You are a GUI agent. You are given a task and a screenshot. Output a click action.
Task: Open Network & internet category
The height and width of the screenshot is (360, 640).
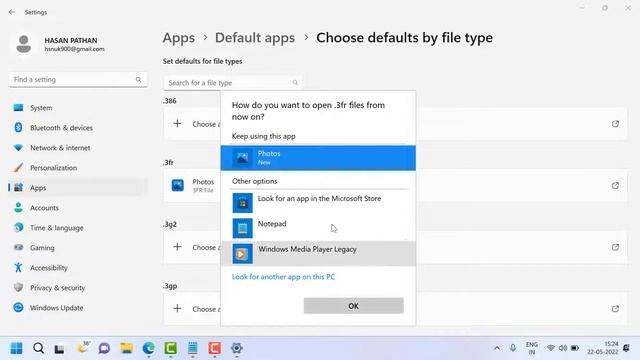point(78,148)
